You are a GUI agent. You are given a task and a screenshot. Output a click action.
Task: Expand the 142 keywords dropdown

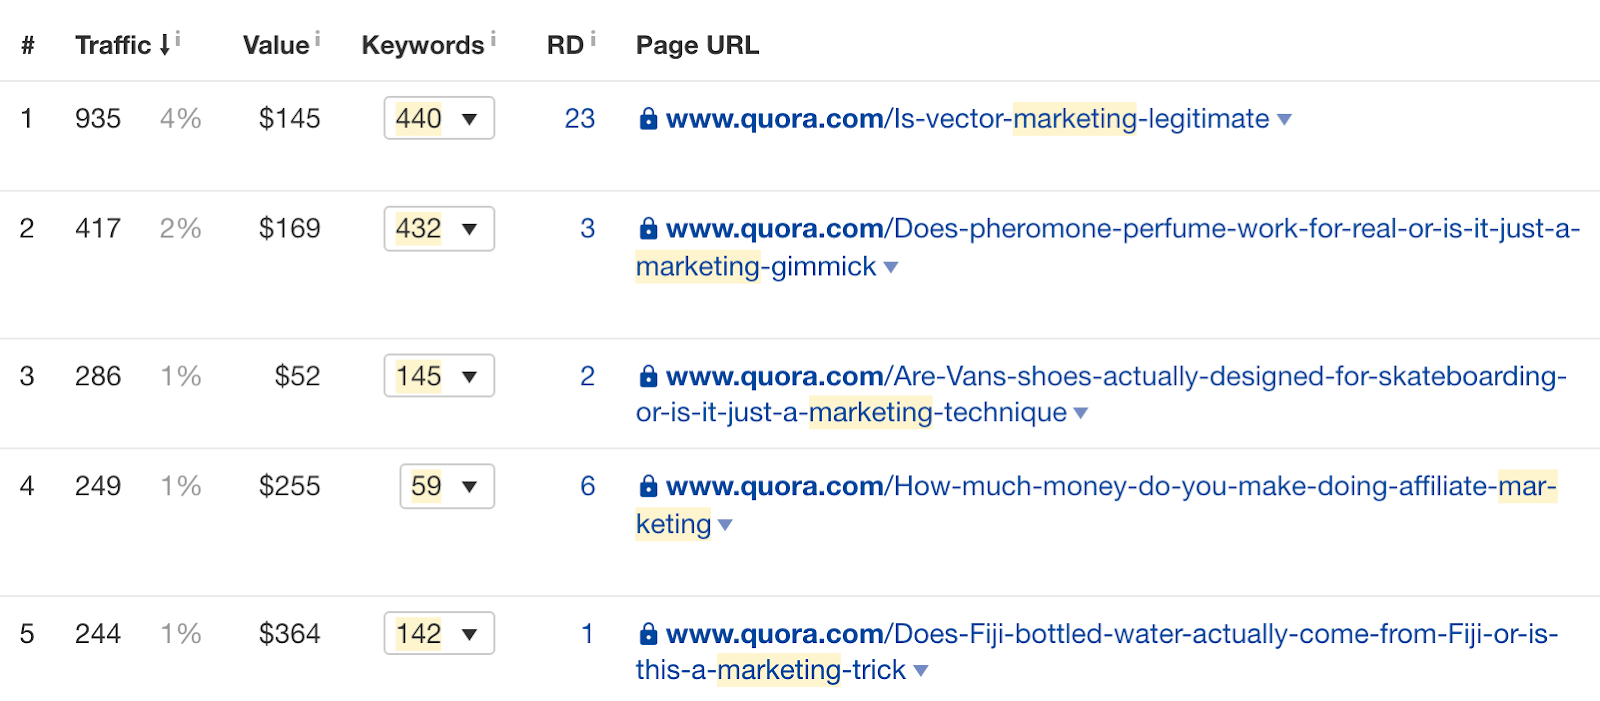(x=439, y=633)
